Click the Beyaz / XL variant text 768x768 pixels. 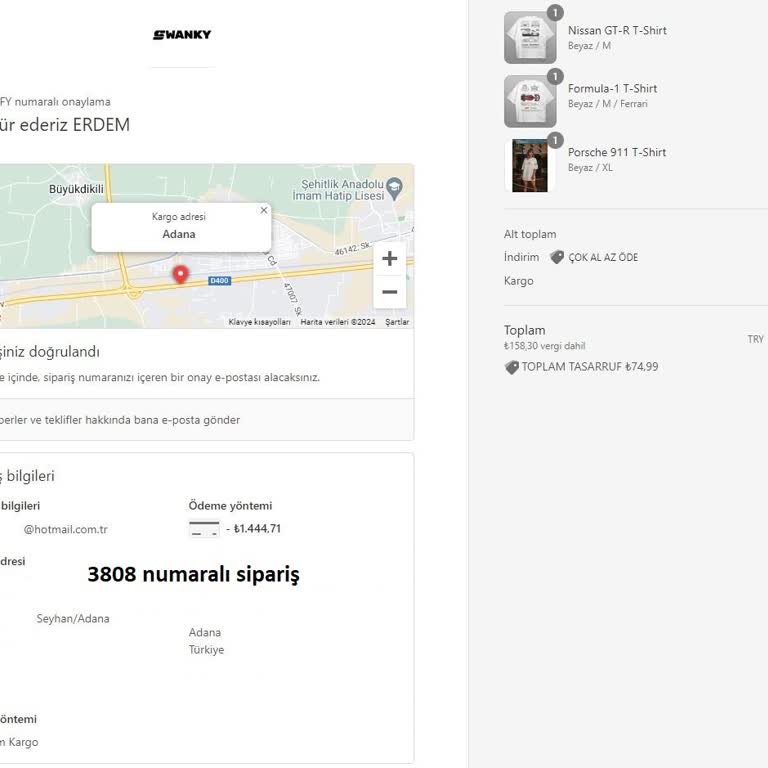pos(590,168)
